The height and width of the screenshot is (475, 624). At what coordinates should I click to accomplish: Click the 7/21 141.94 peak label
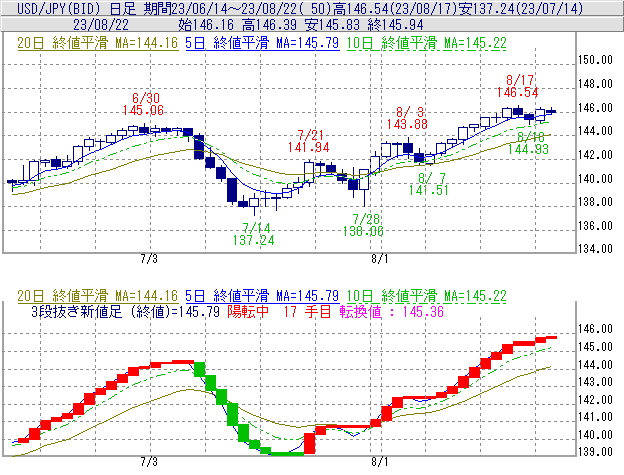point(309,141)
